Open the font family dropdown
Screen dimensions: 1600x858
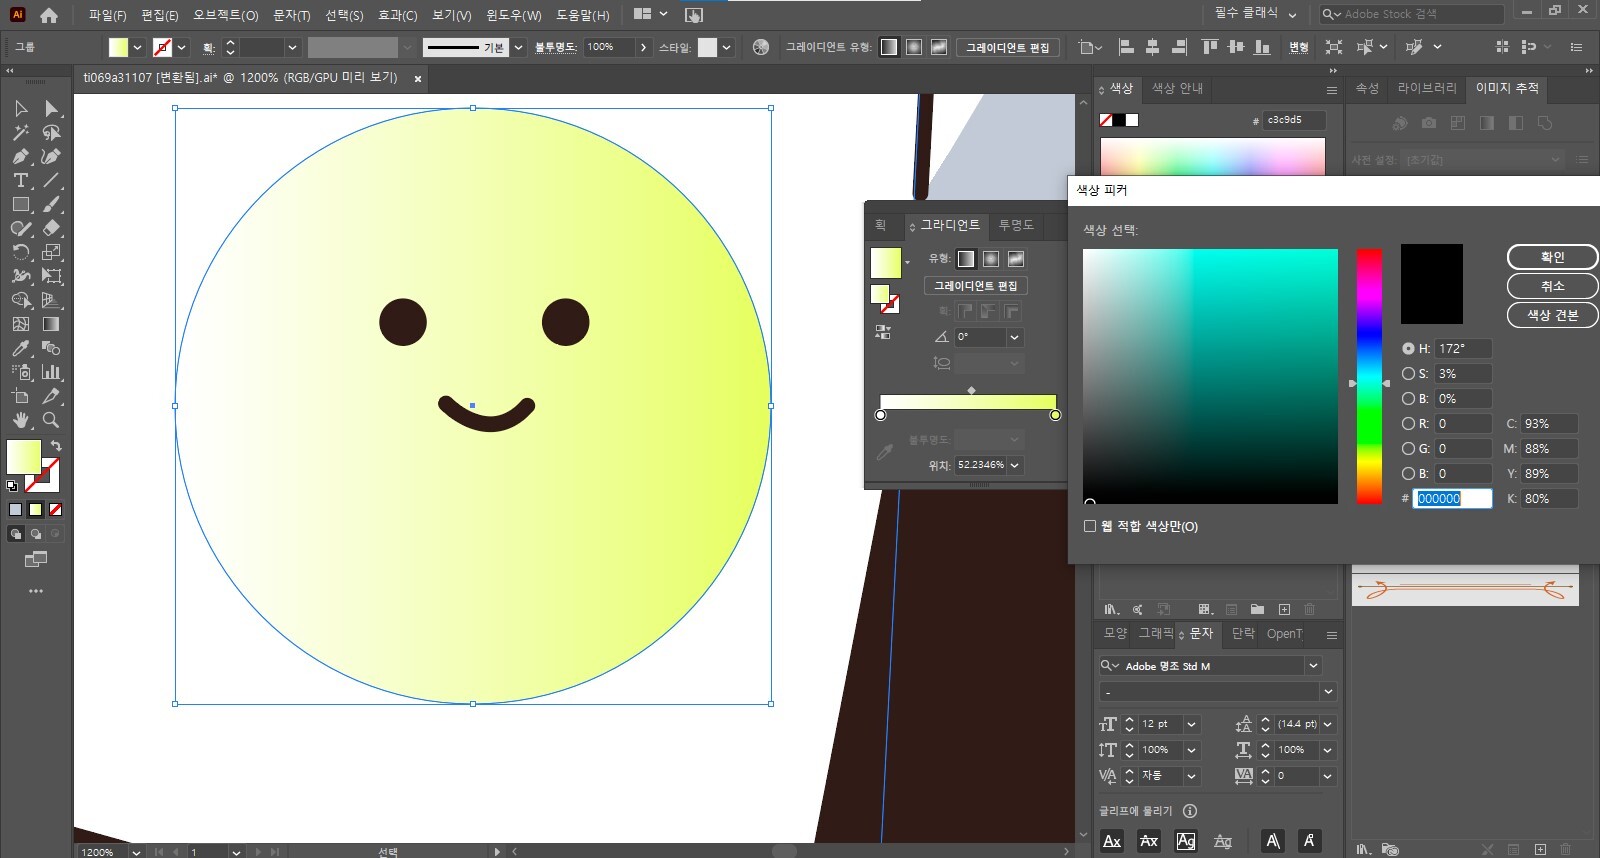1313,666
